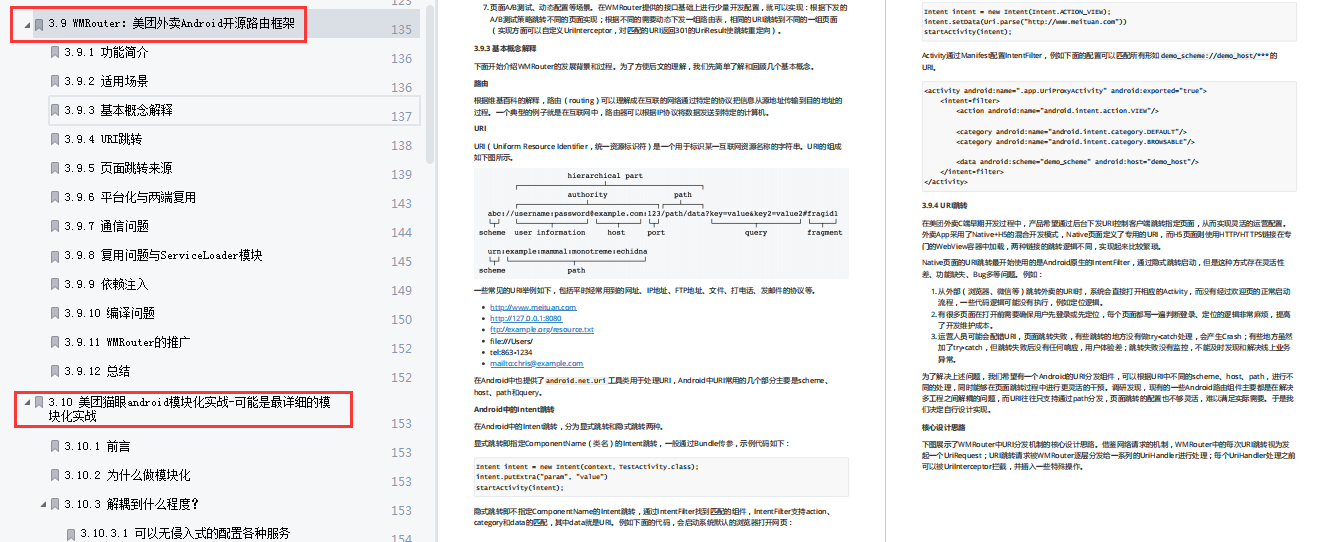1319x542 pixels.
Task: Click the bookmarks panel vertical scrollbar
Action: click(431, 83)
